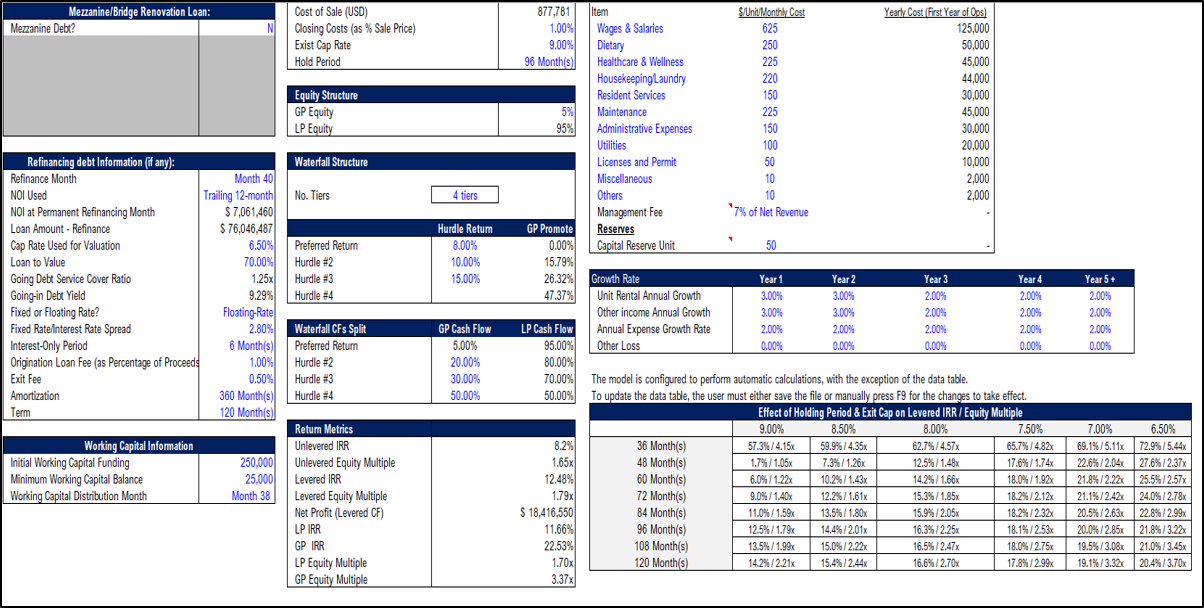Click the 'Year 5 +' growth rate column header
The image size is (1204, 608).
(x=1099, y=279)
